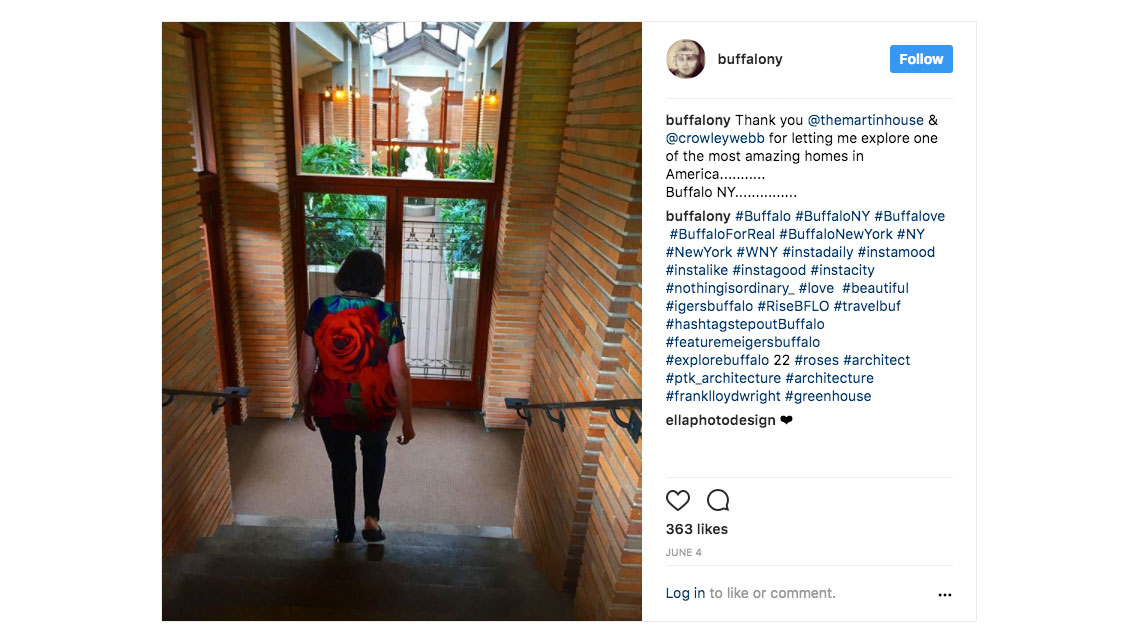Open the #RiseBFLO hashtag
This screenshot has height=641, width=1140.
[793, 306]
